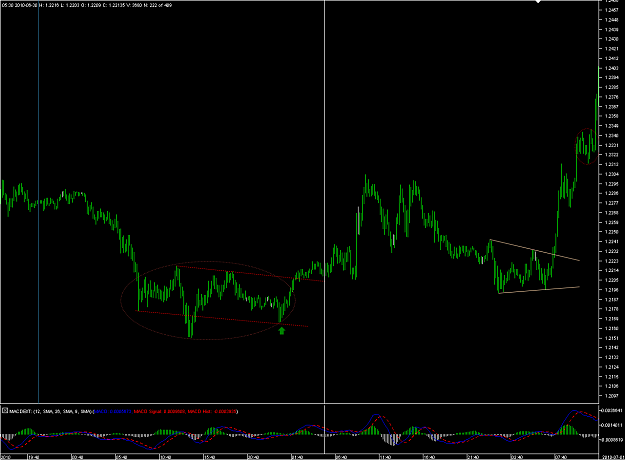Click the 1.2097 price scale label
Image resolution: width=625 pixels, height=460 pixels.
[x=611, y=396]
